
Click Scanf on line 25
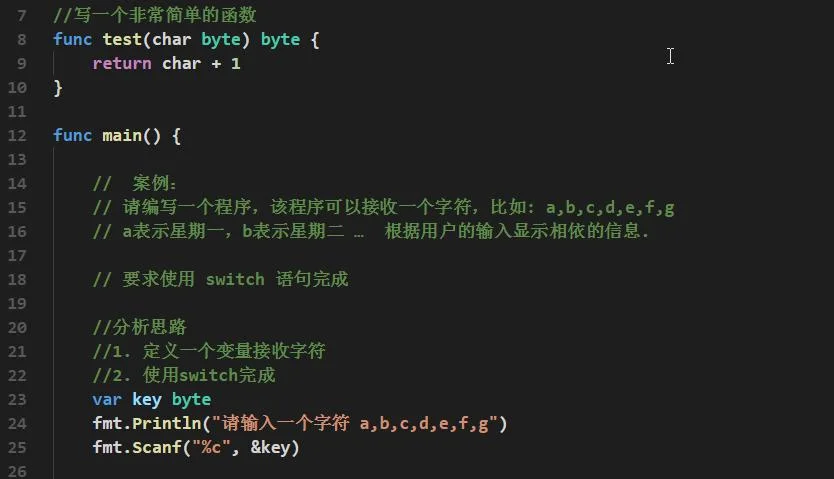click(157, 448)
